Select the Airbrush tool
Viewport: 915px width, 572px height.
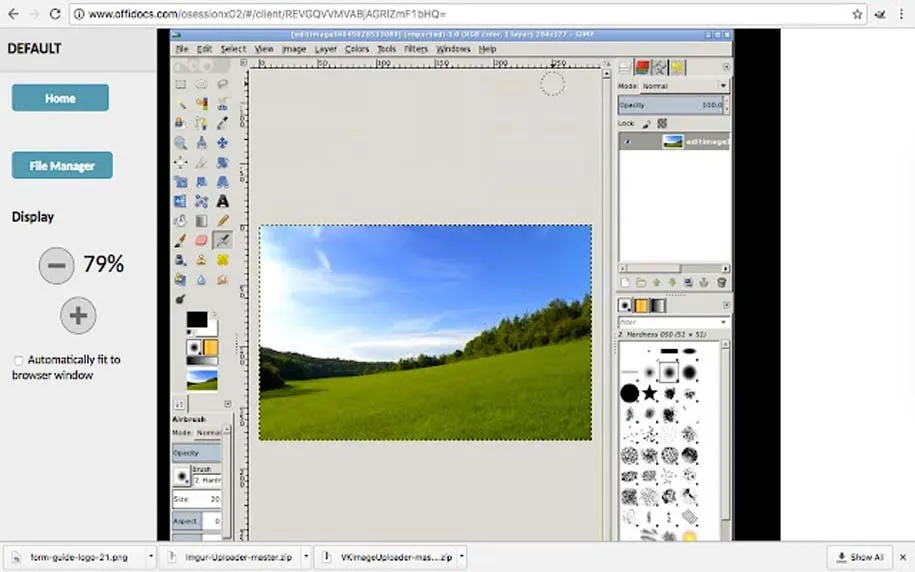pyautogui.click(x=222, y=240)
